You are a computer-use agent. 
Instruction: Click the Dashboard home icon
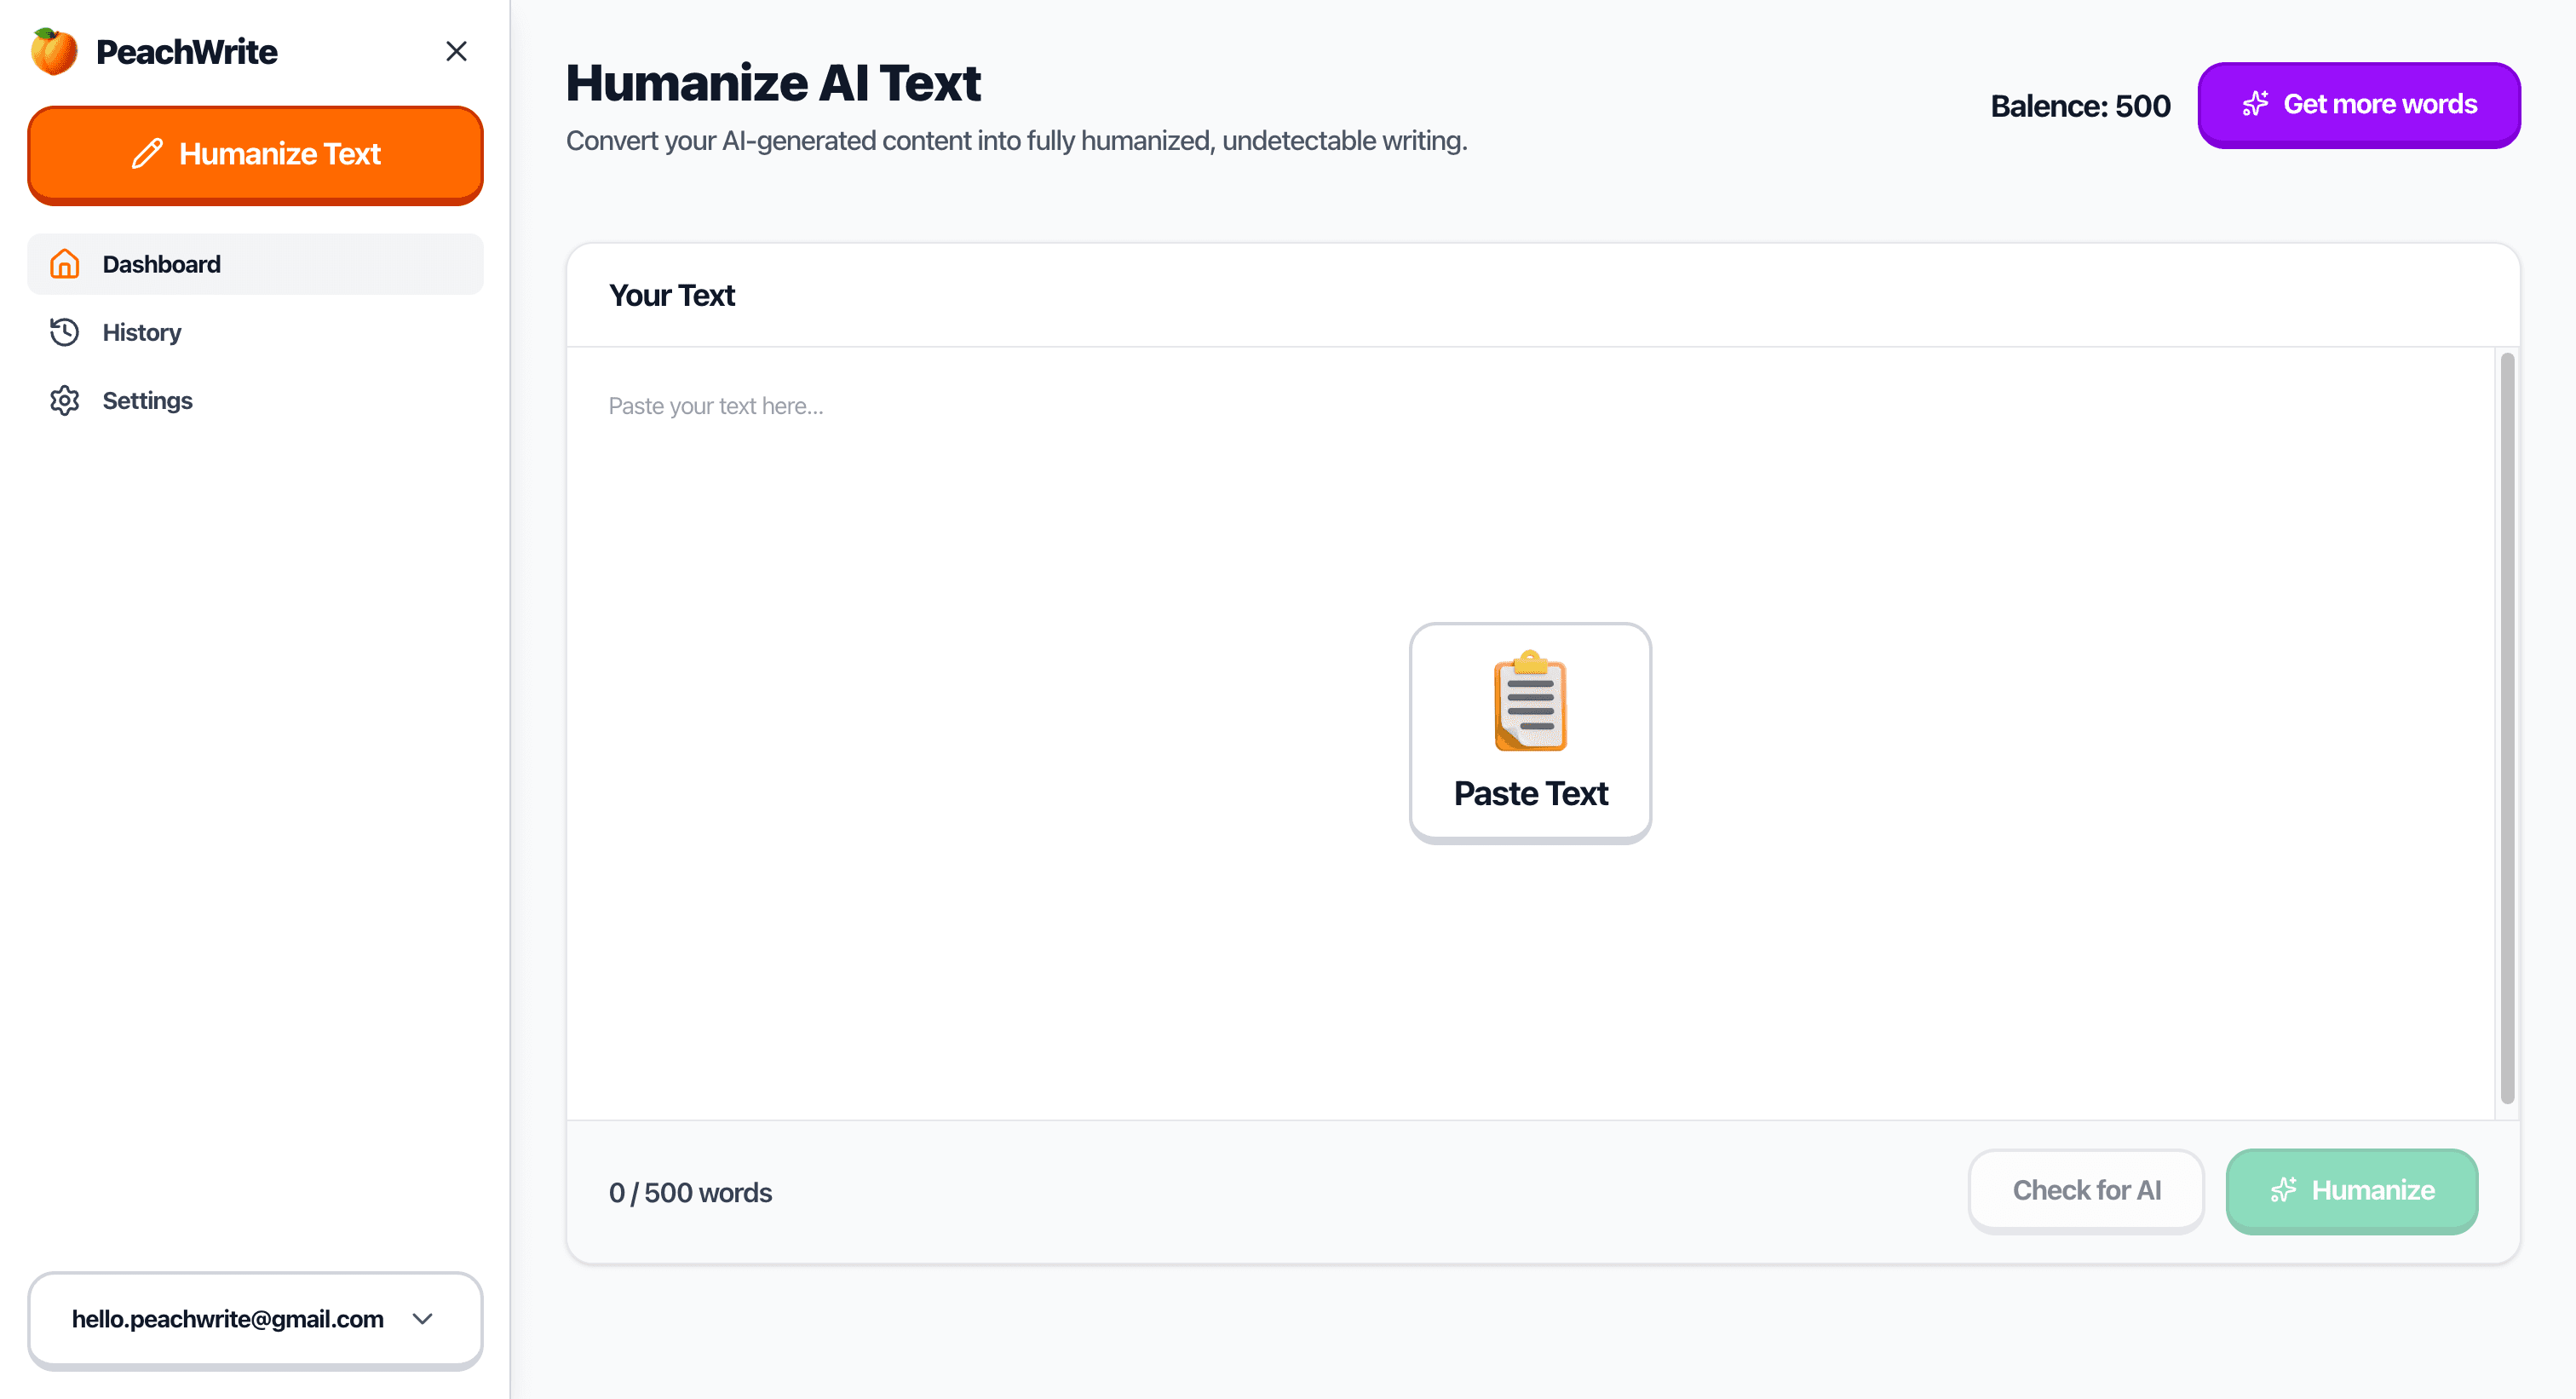(65, 264)
